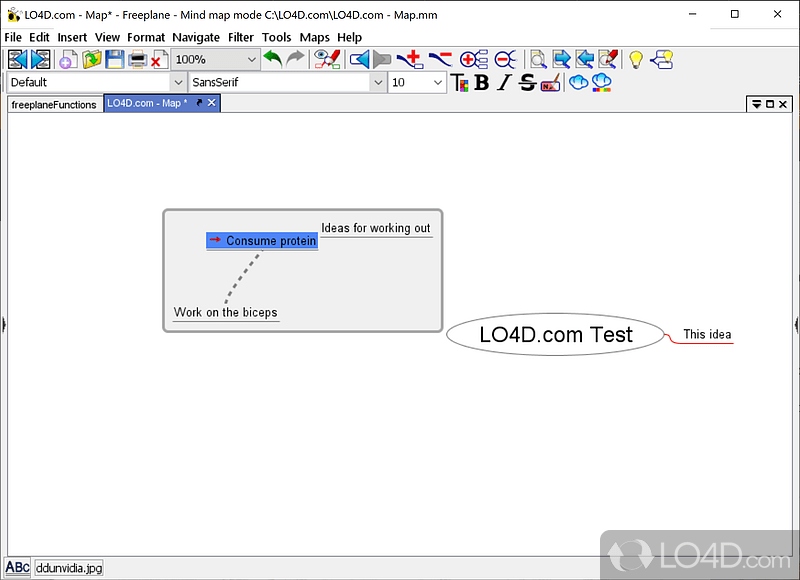Viewport: 800px width, 580px height.
Task: Remove node formatting icon
Action: pyautogui.click(x=550, y=83)
